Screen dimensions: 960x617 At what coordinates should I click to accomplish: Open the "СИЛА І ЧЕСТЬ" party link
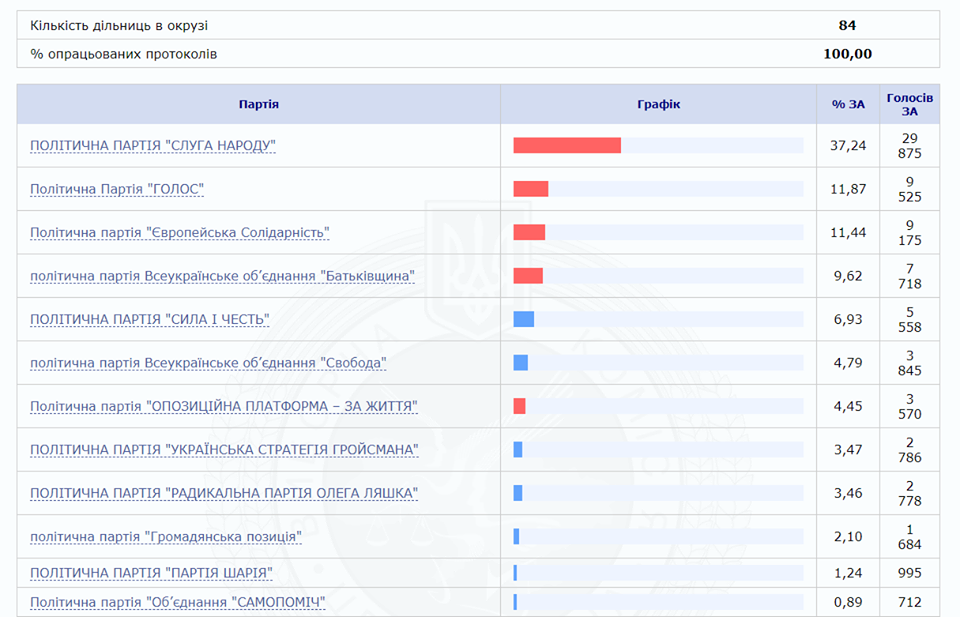click(149, 319)
